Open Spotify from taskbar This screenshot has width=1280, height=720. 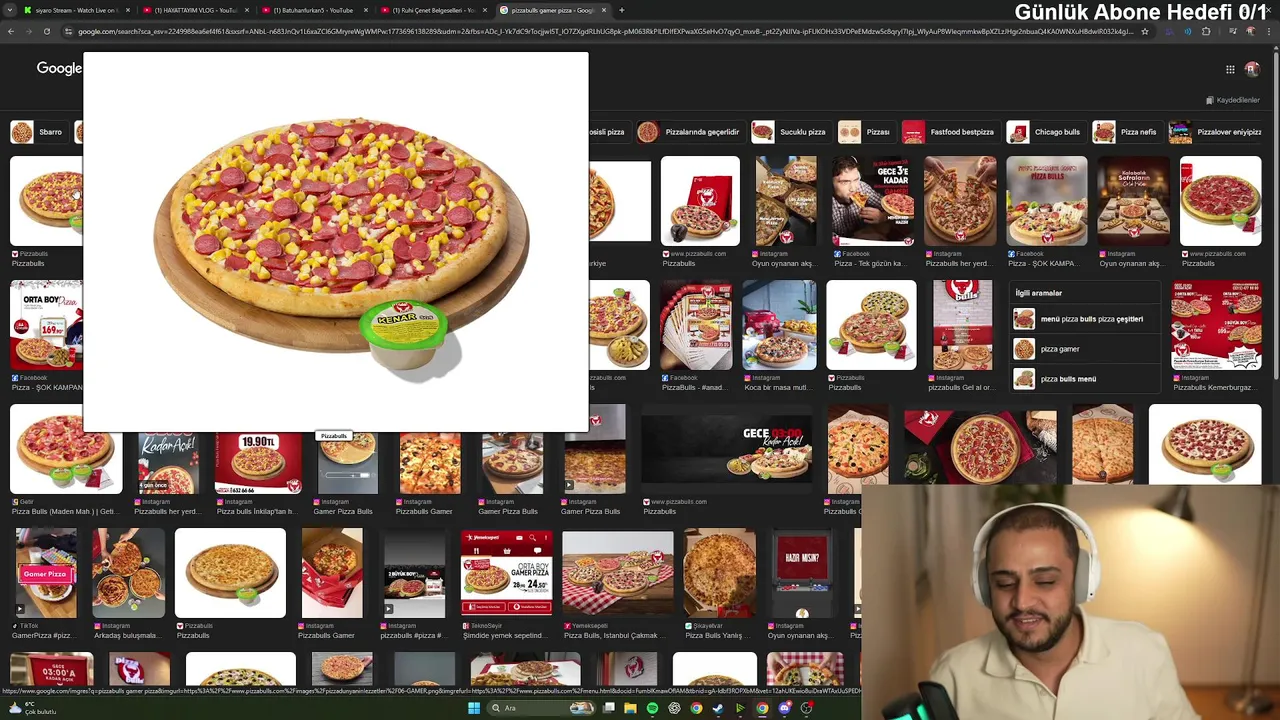point(652,708)
